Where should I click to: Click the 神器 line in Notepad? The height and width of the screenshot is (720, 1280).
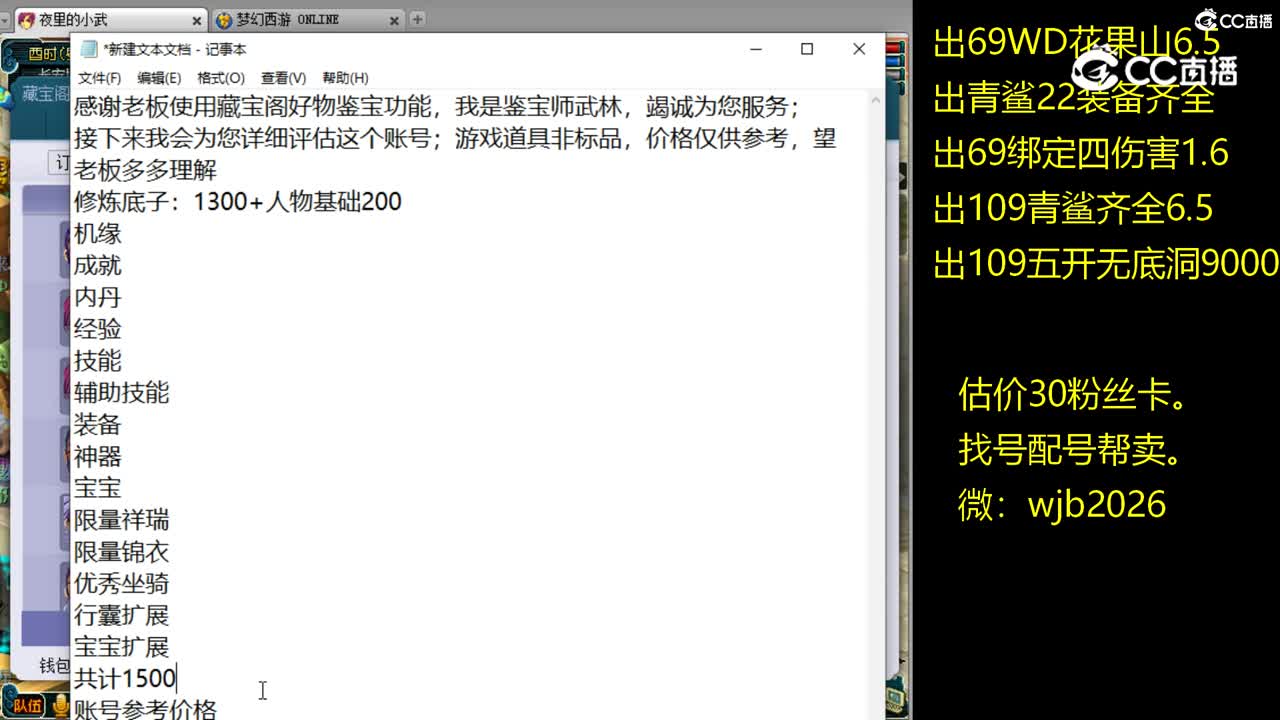(x=98, y=457)
